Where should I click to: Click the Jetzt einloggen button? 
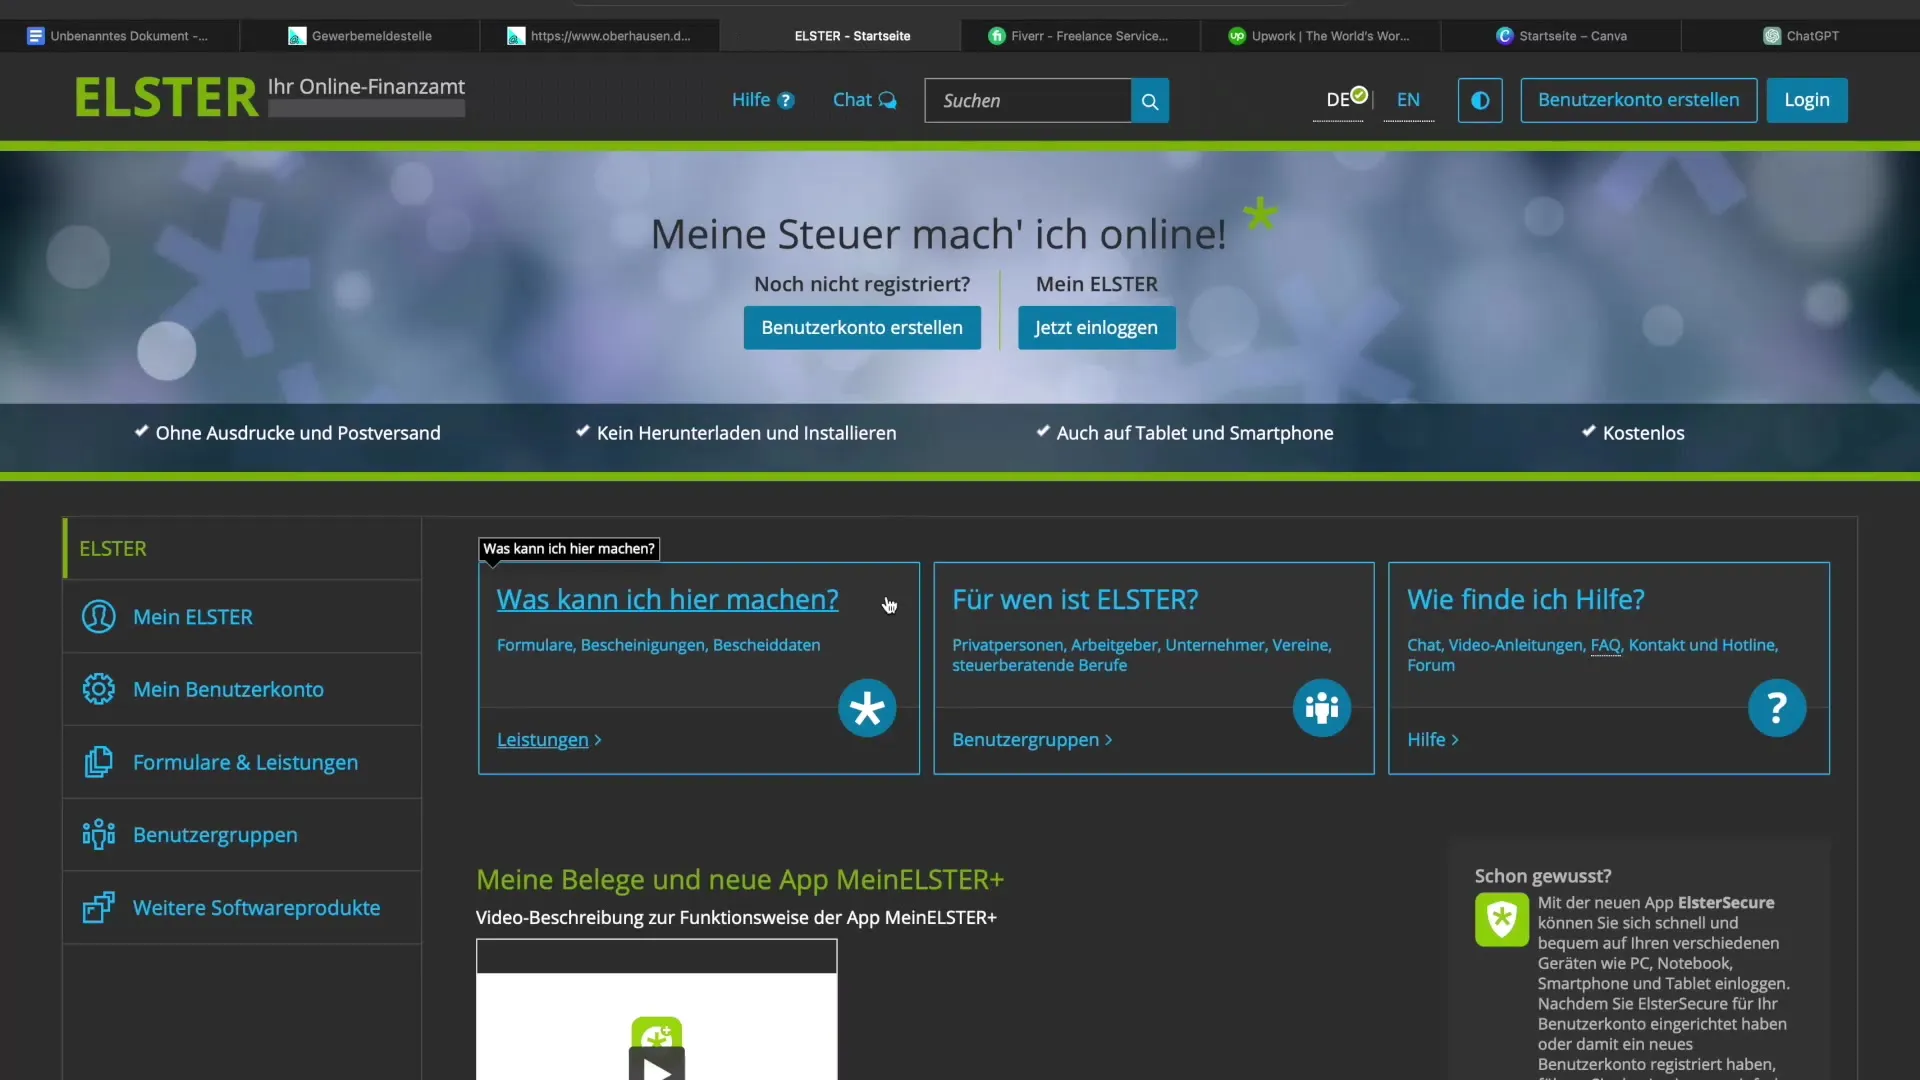pos(1096,328)
